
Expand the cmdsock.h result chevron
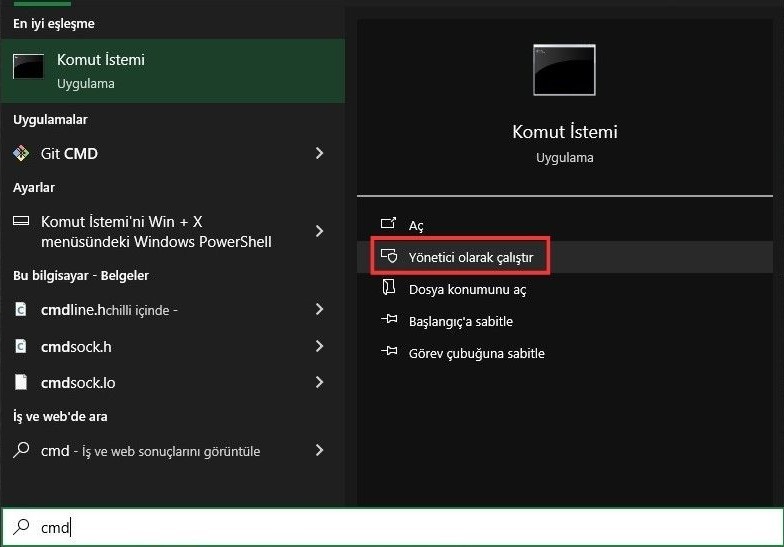[319, 346]
